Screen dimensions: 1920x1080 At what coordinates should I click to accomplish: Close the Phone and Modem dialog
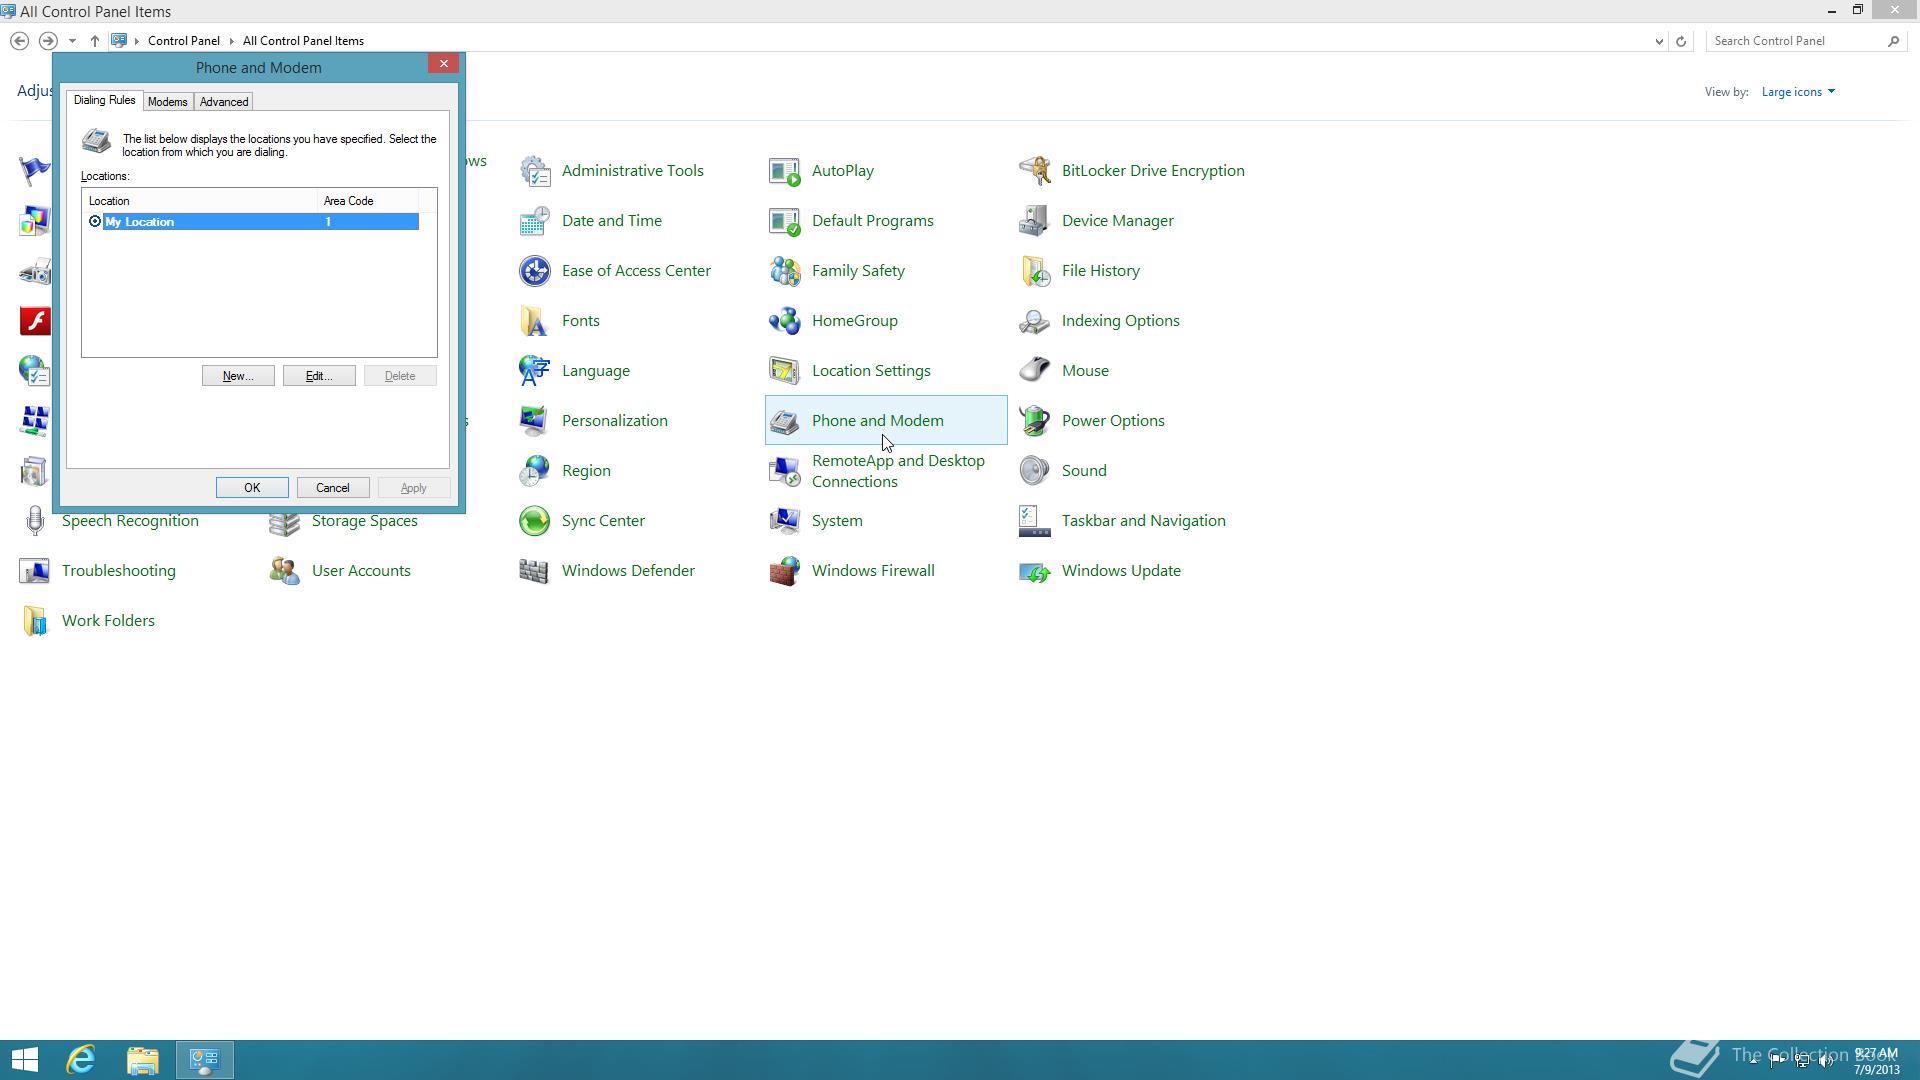pos(444,64)
